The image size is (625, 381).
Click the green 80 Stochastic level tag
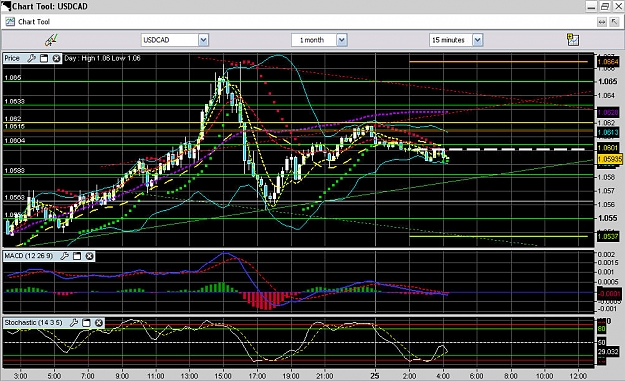tap(601, 329)
